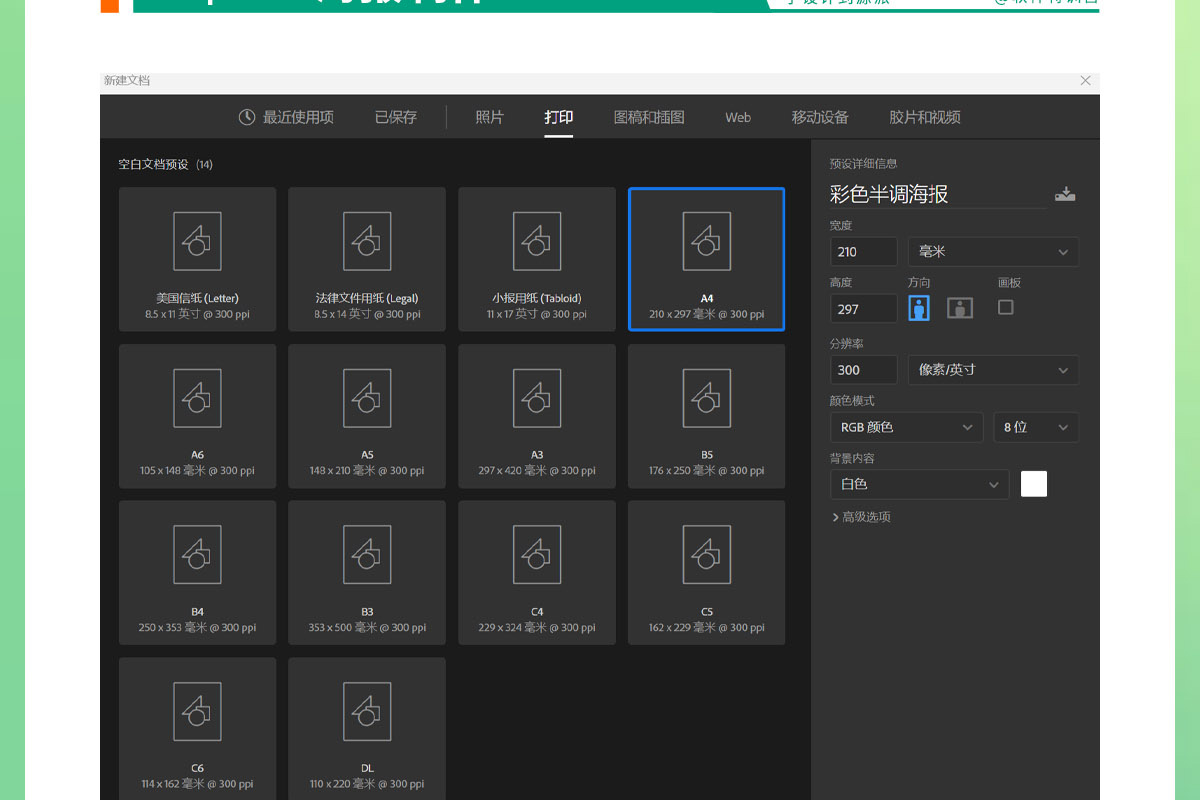
Task: Open the 移动设备 mobile tab
Action: click(x=820, y=117)
